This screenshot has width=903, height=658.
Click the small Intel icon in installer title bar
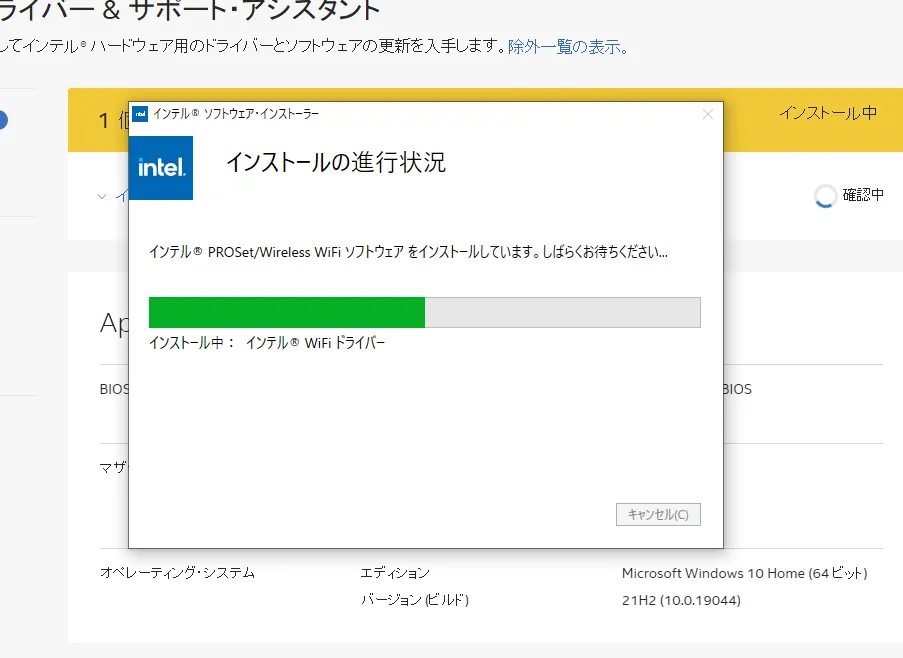tap(140, 114)
